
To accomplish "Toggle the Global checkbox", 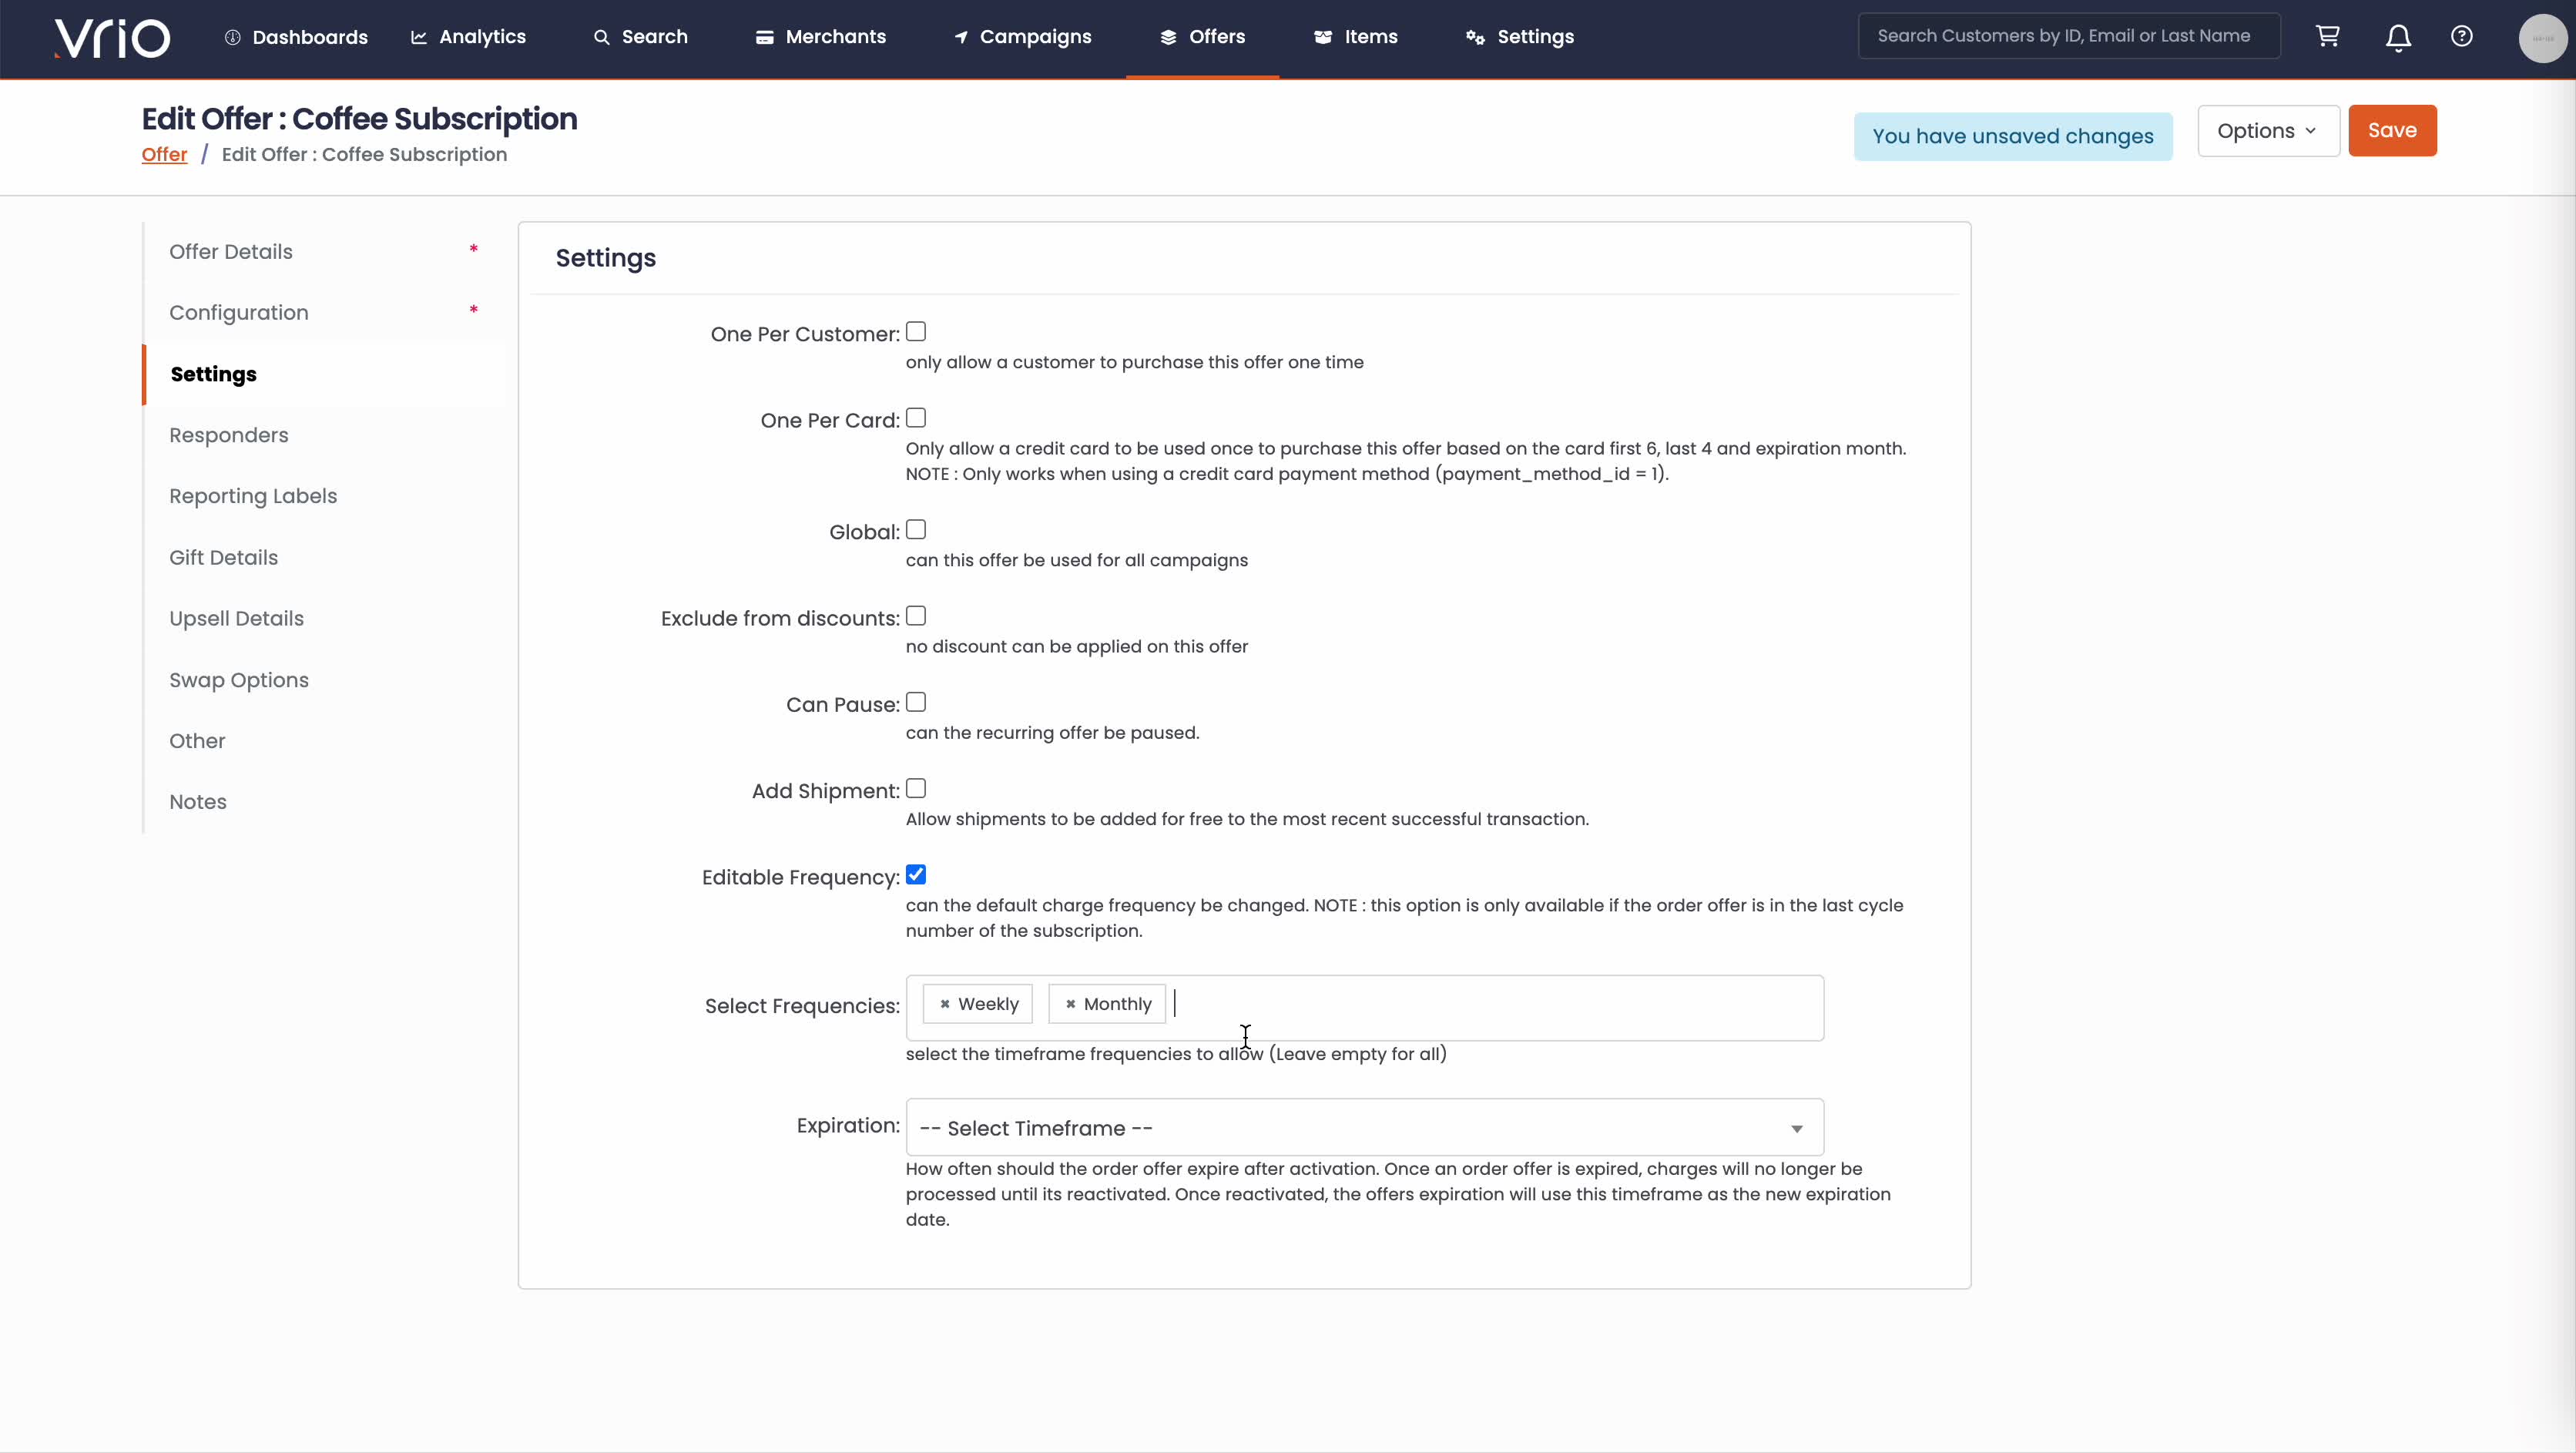I will click(x=916, y=530).
